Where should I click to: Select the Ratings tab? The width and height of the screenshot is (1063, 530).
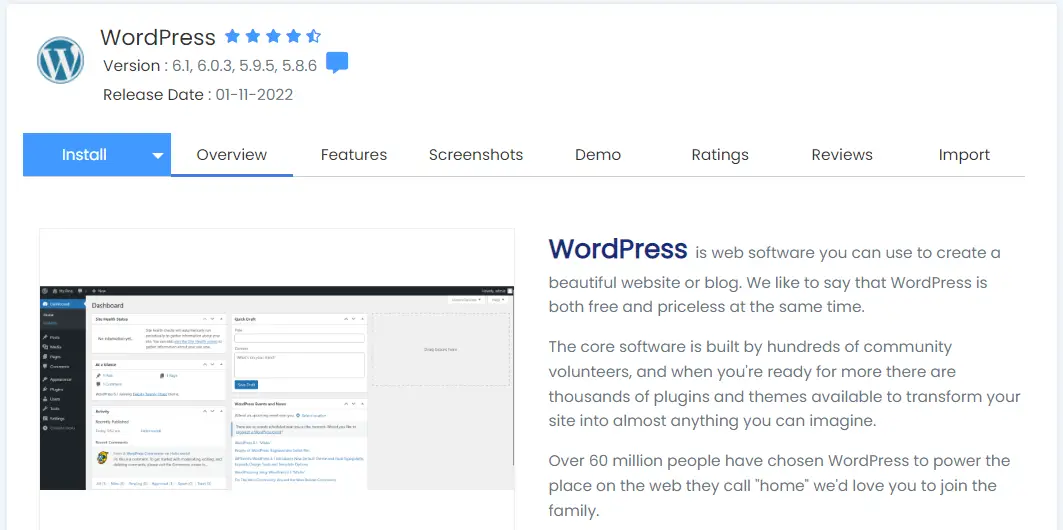(x=720, y=155)
